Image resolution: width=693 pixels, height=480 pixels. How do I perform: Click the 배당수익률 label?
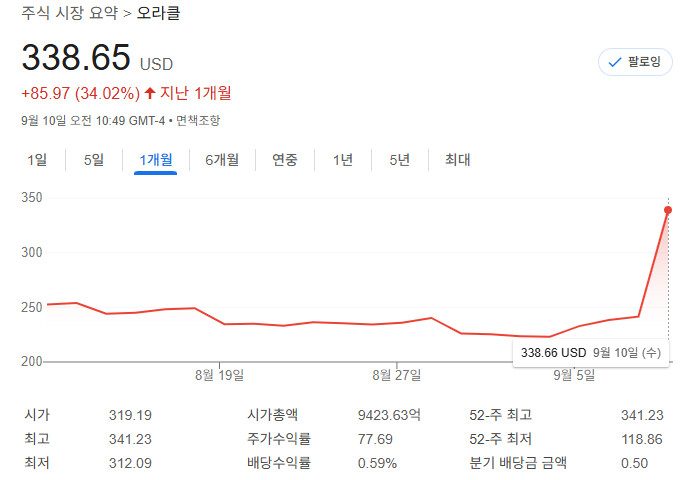coord(279,462)
